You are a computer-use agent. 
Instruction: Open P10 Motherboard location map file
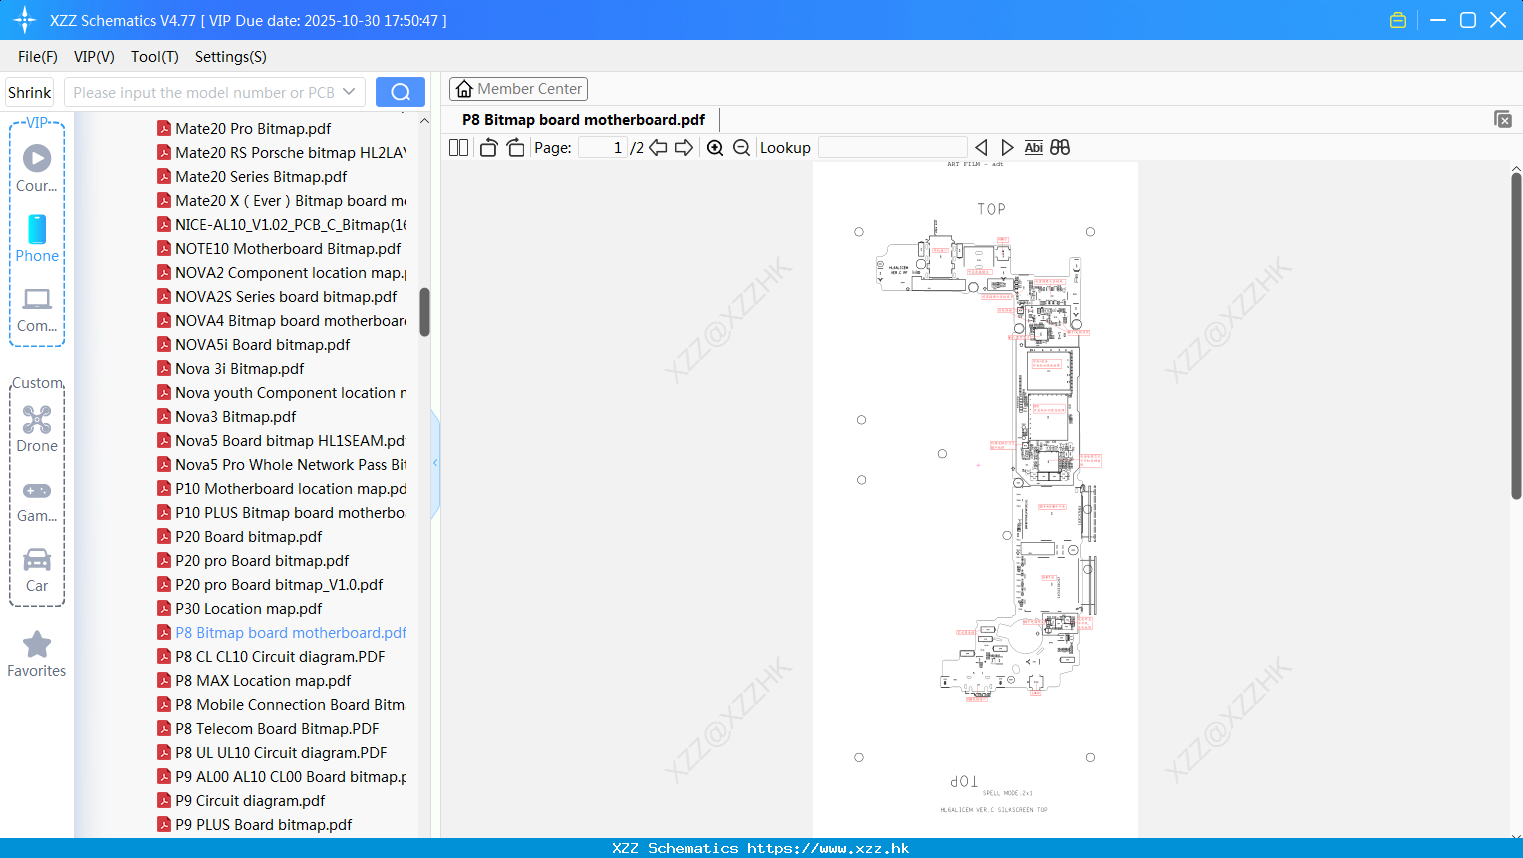pyautogui.click(x=290, y=488)
